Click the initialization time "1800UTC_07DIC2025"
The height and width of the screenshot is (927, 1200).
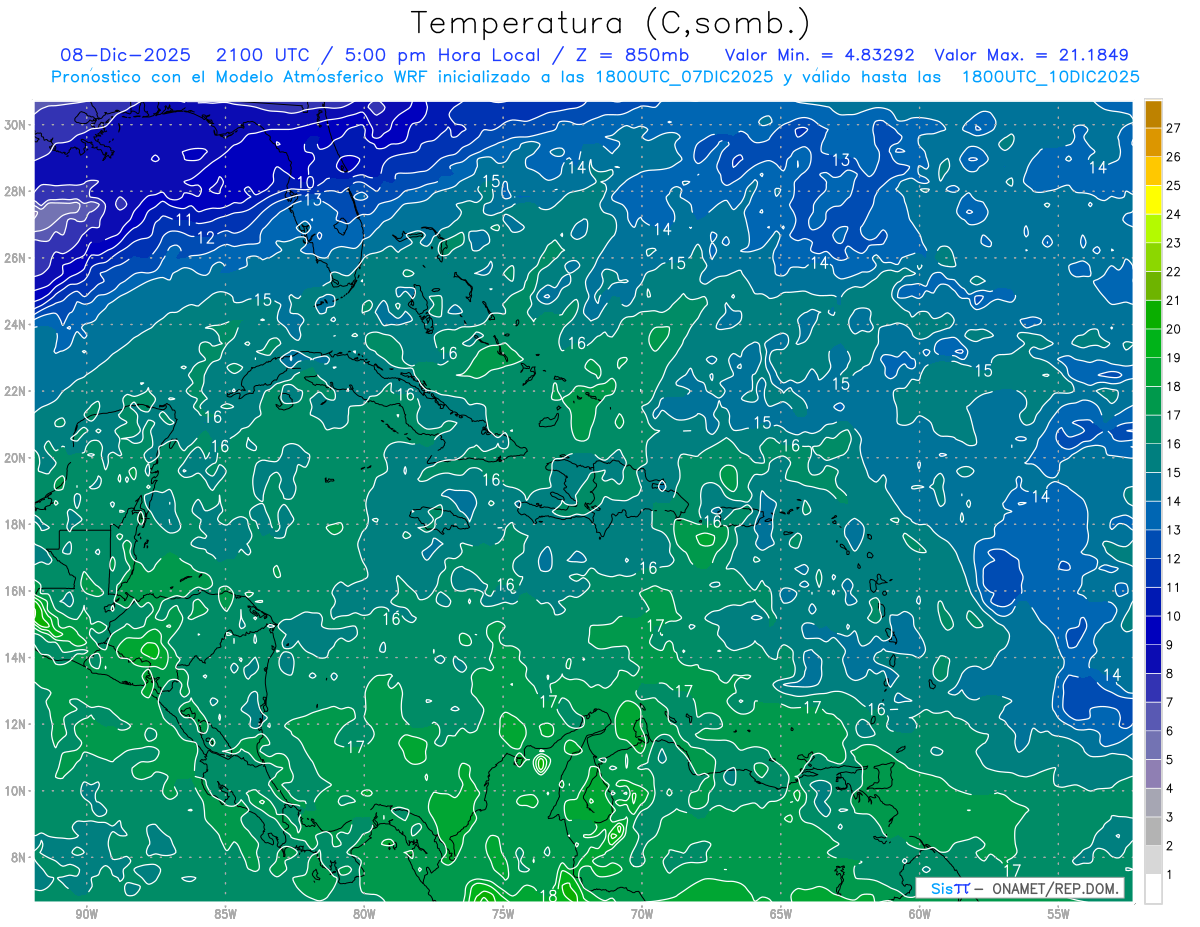[x=686, y=77]
